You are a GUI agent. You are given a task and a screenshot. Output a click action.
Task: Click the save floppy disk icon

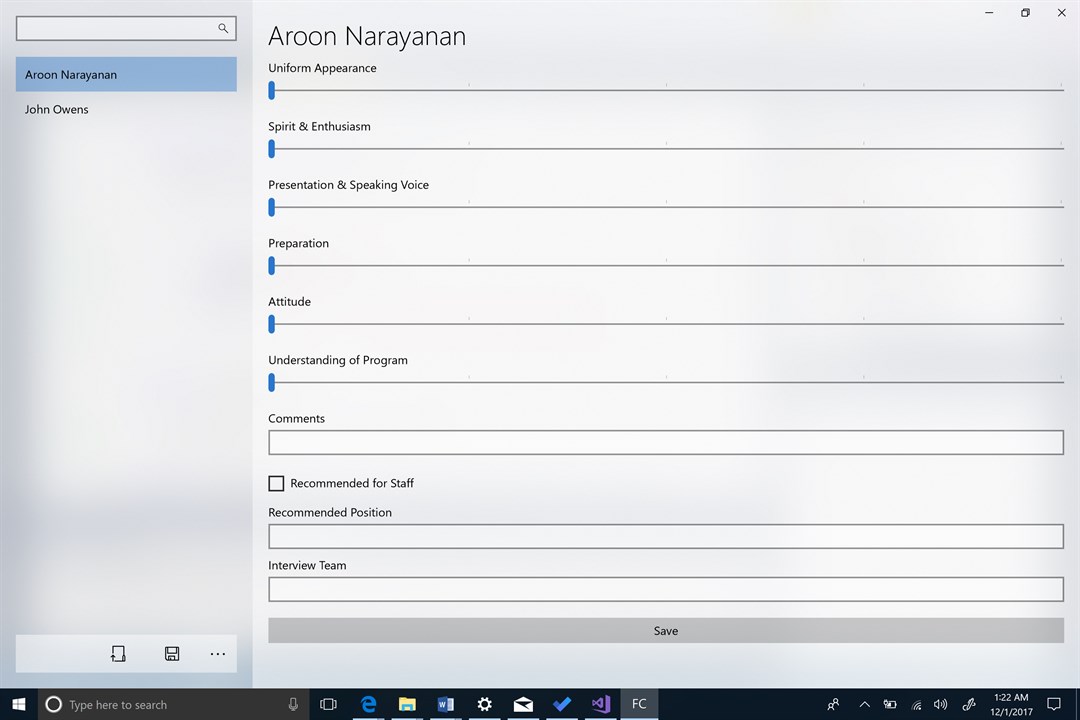(172, 653)
